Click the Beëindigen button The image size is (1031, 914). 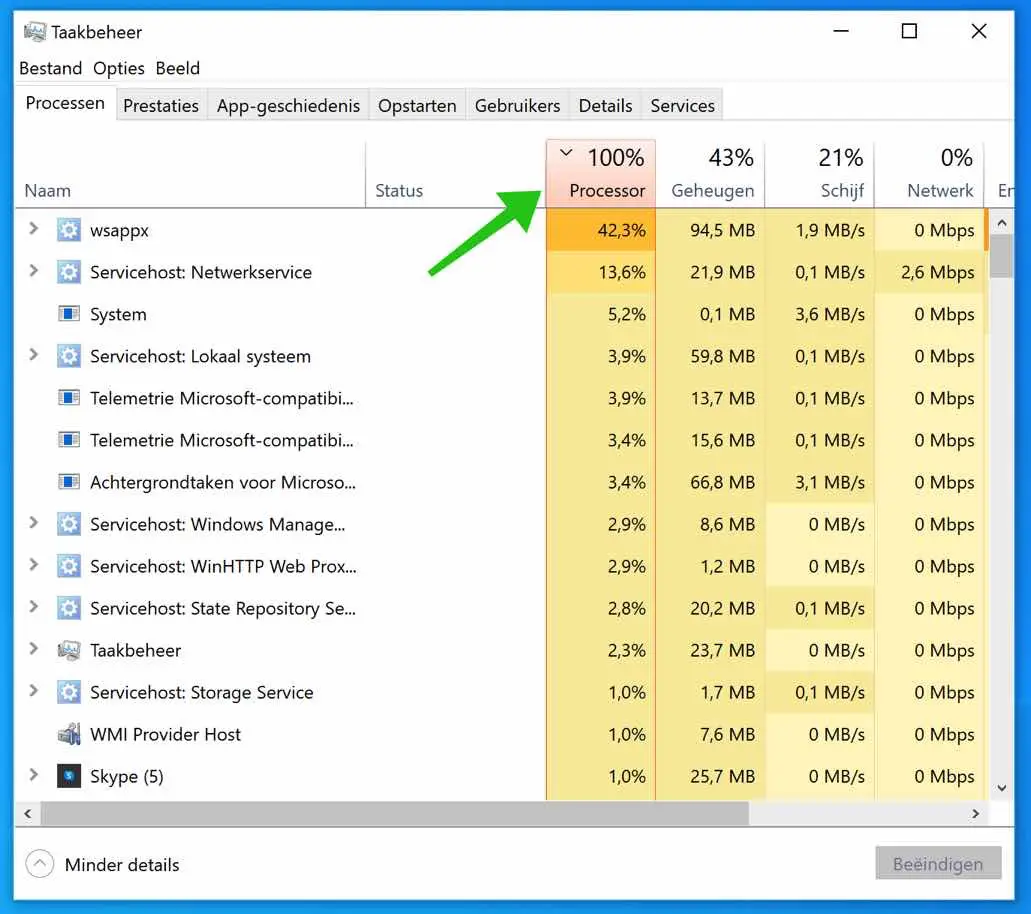(938, 863)
